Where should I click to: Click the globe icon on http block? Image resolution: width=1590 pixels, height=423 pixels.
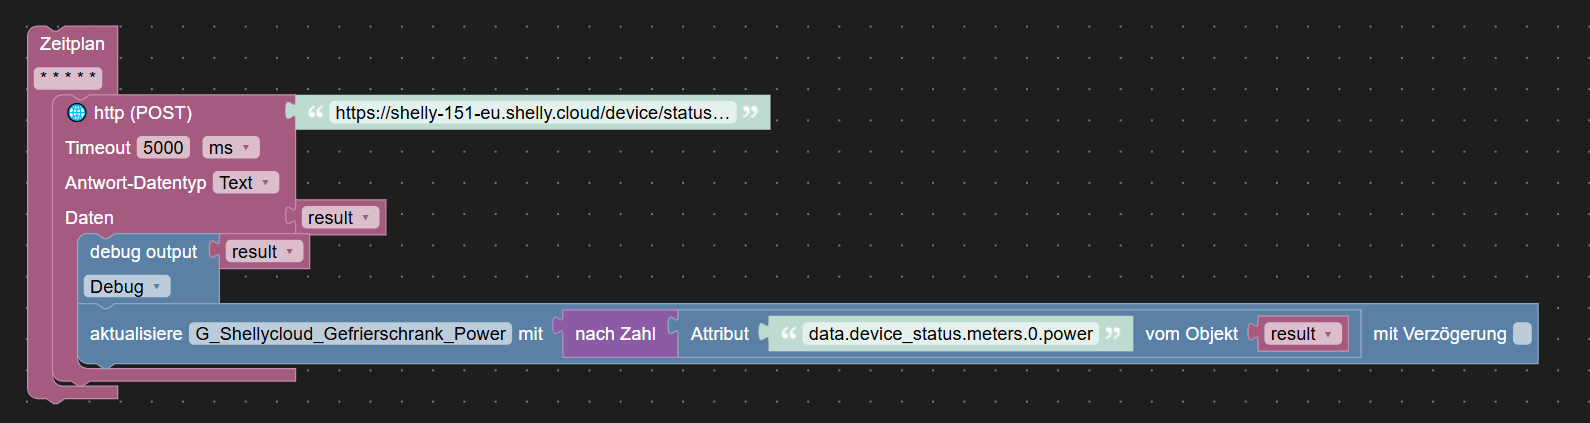tap(77, 112)
